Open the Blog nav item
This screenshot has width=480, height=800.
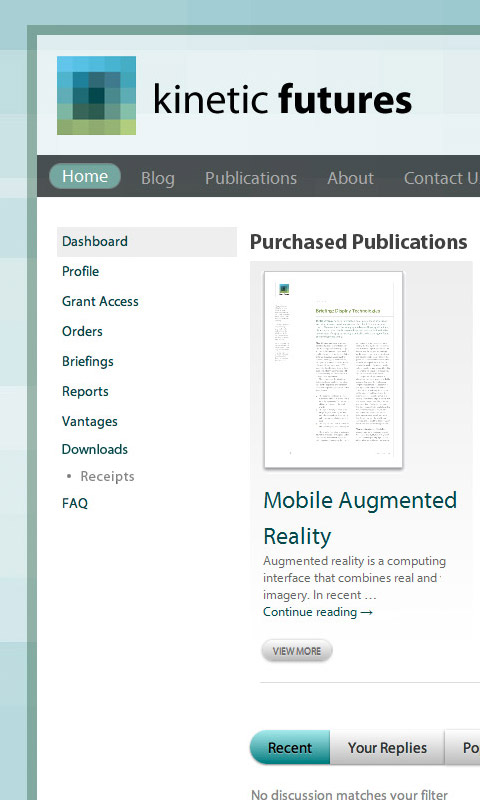click(158, 178)
